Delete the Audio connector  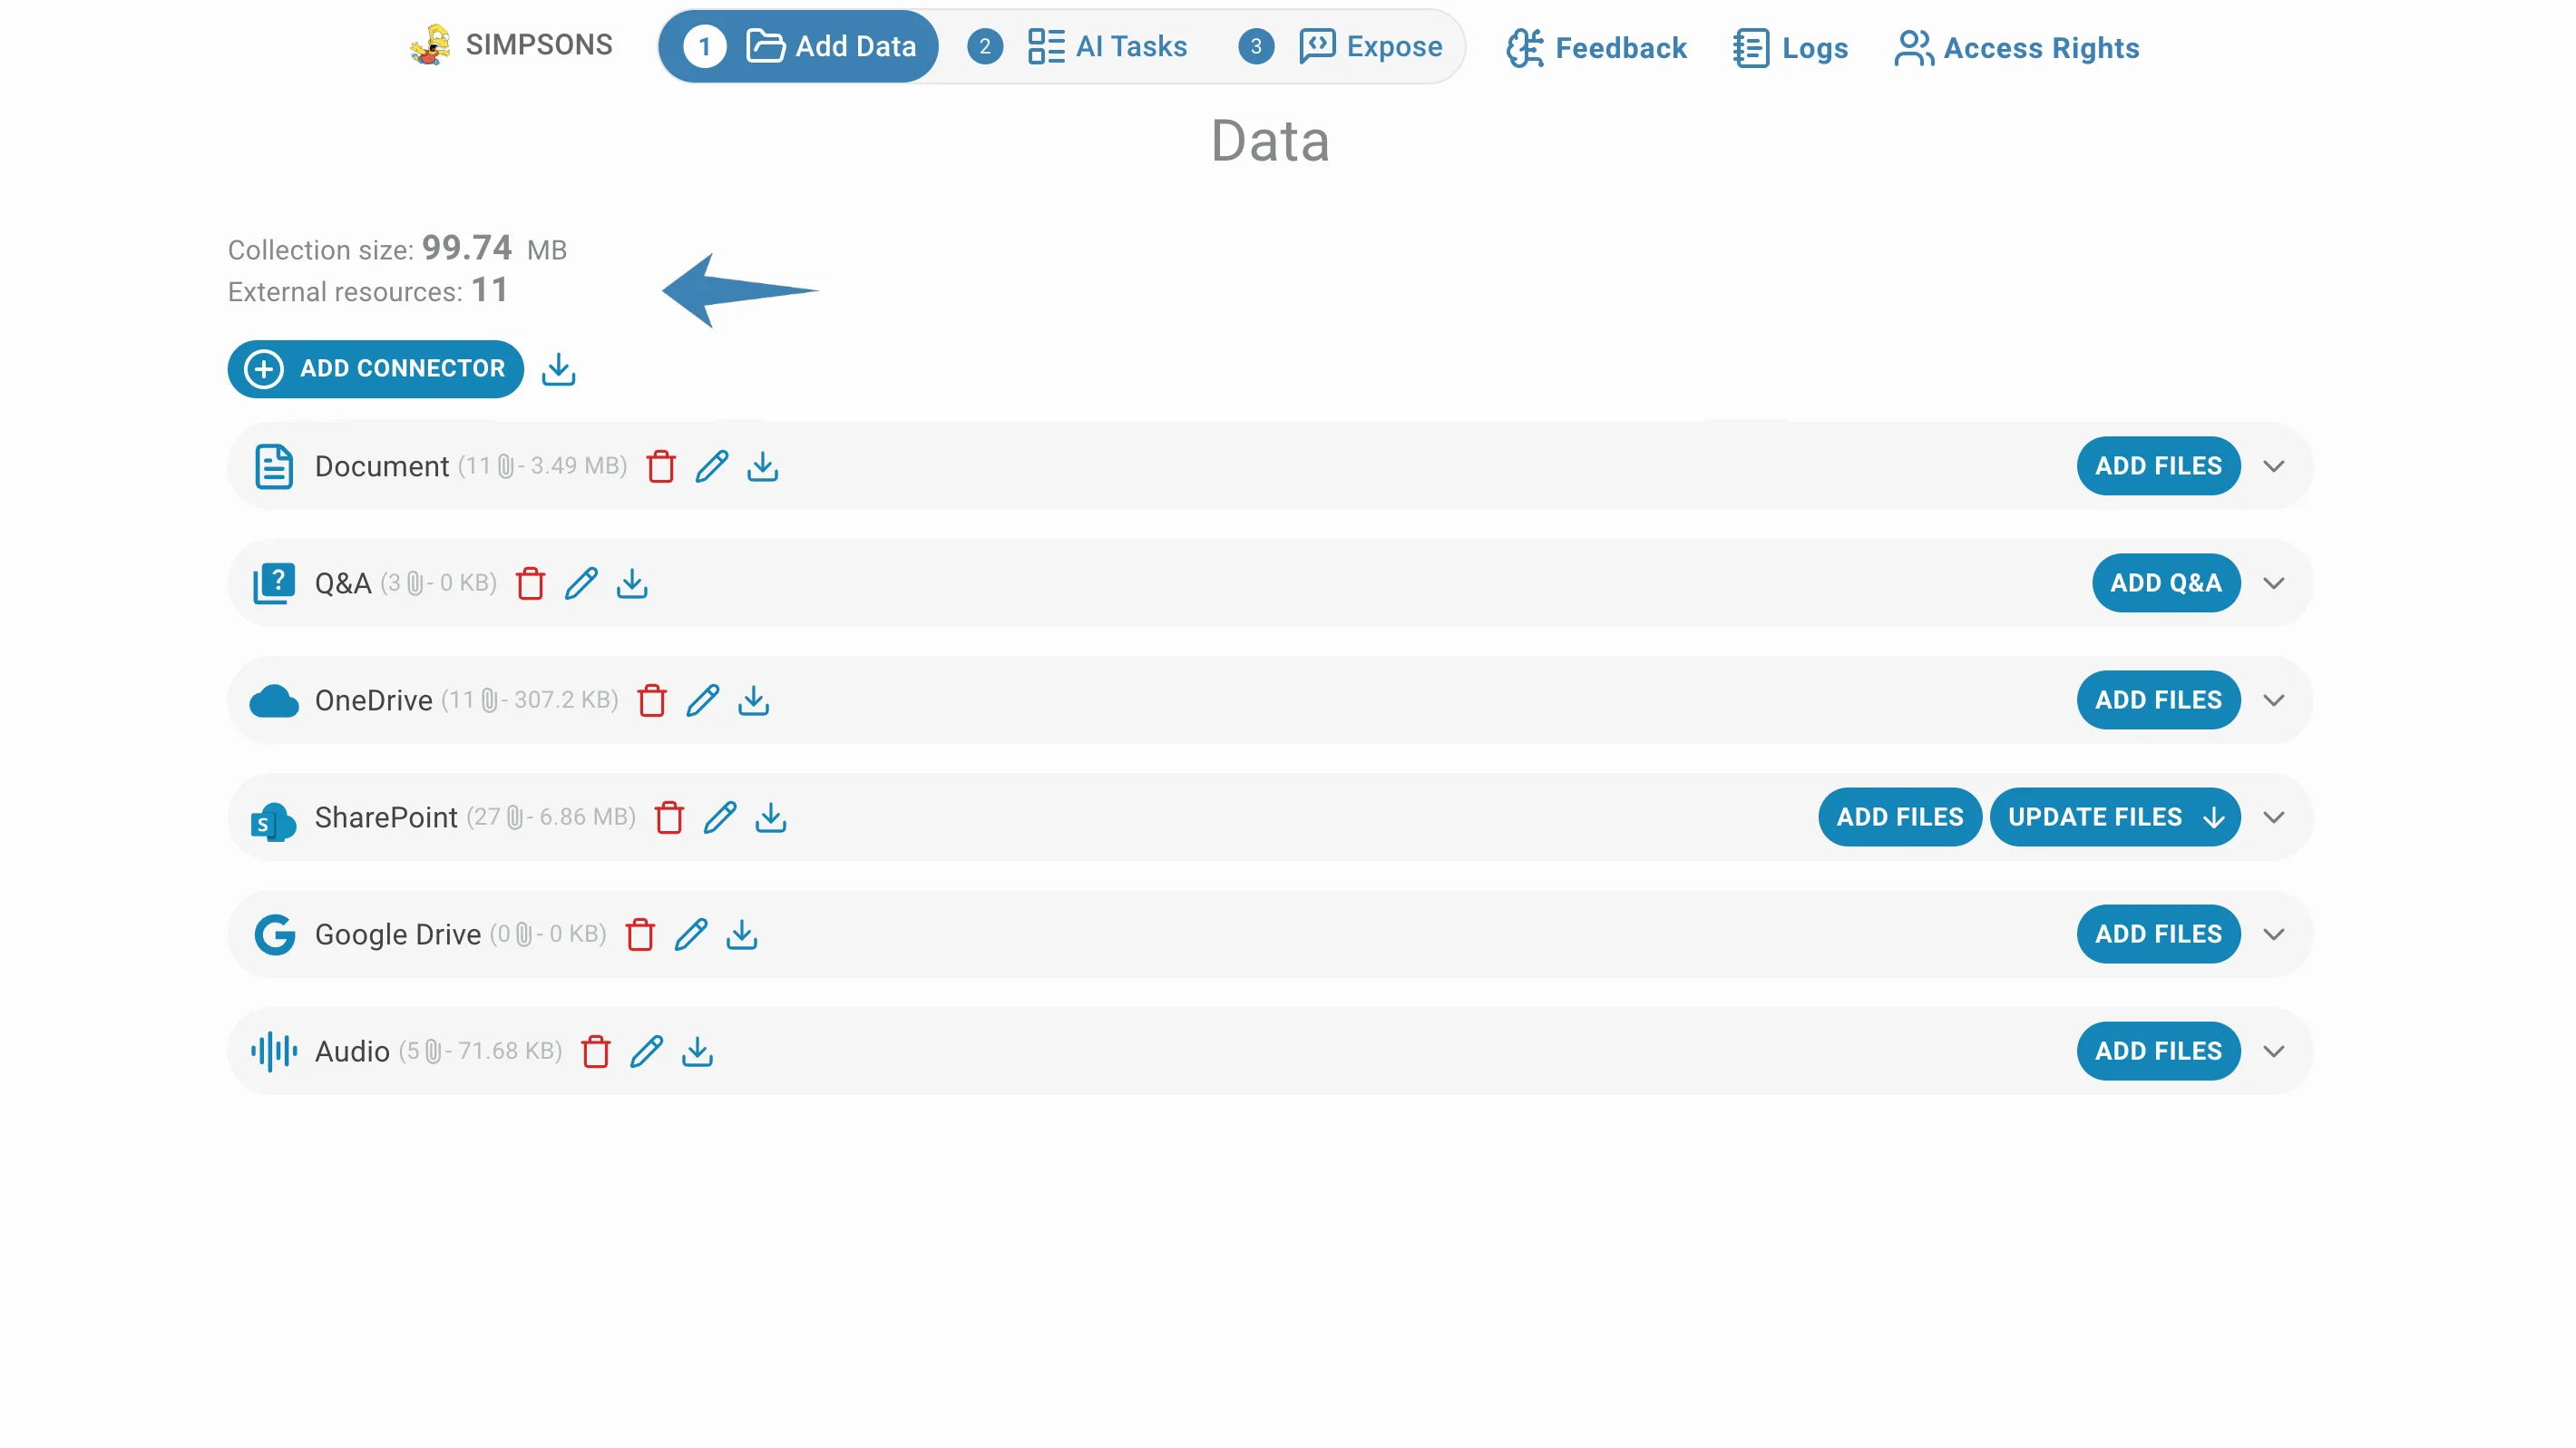[596, 1051]
